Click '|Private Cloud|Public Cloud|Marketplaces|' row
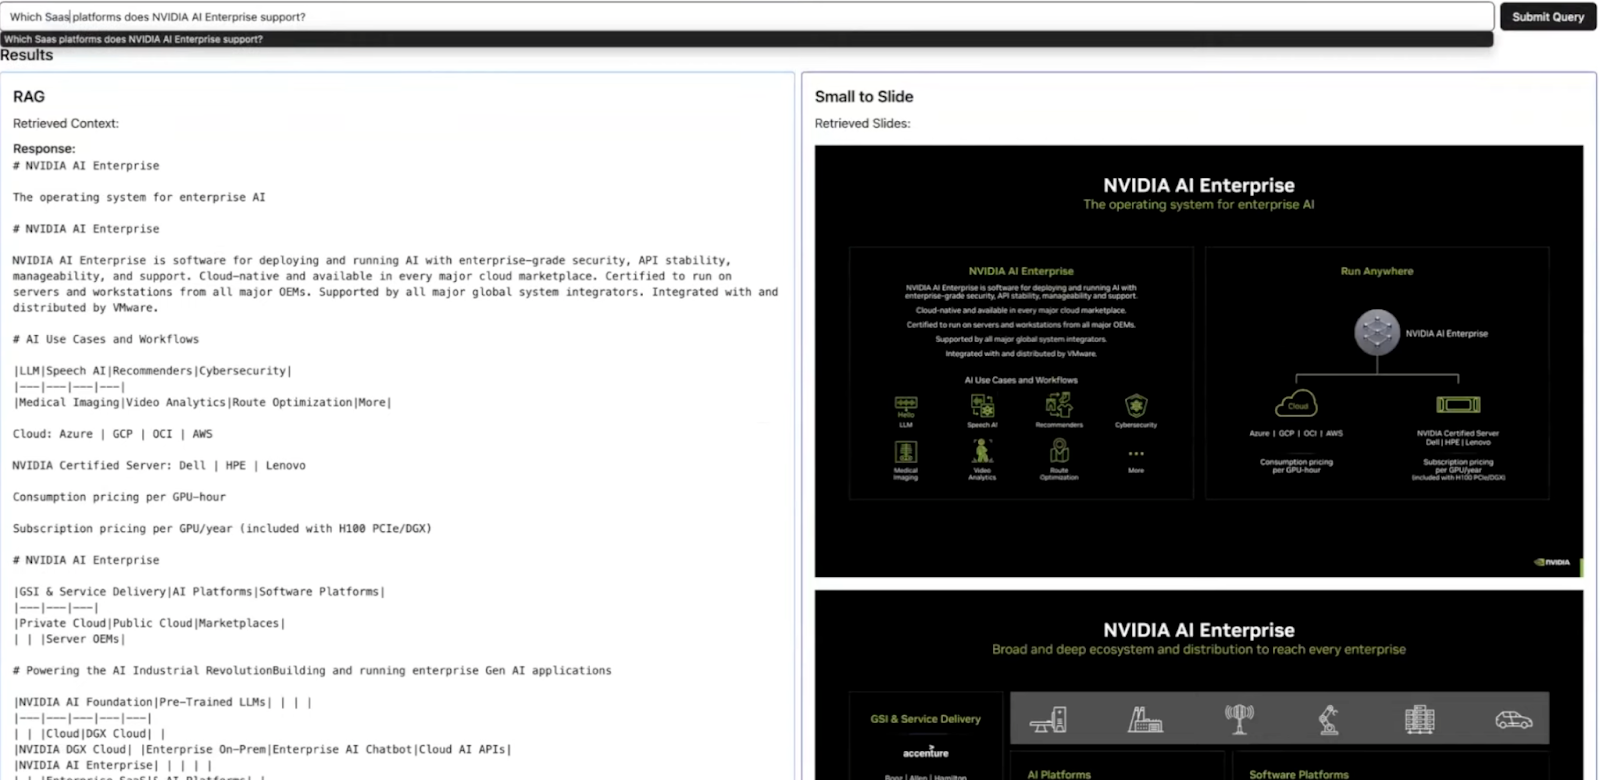 click(150, 624)
